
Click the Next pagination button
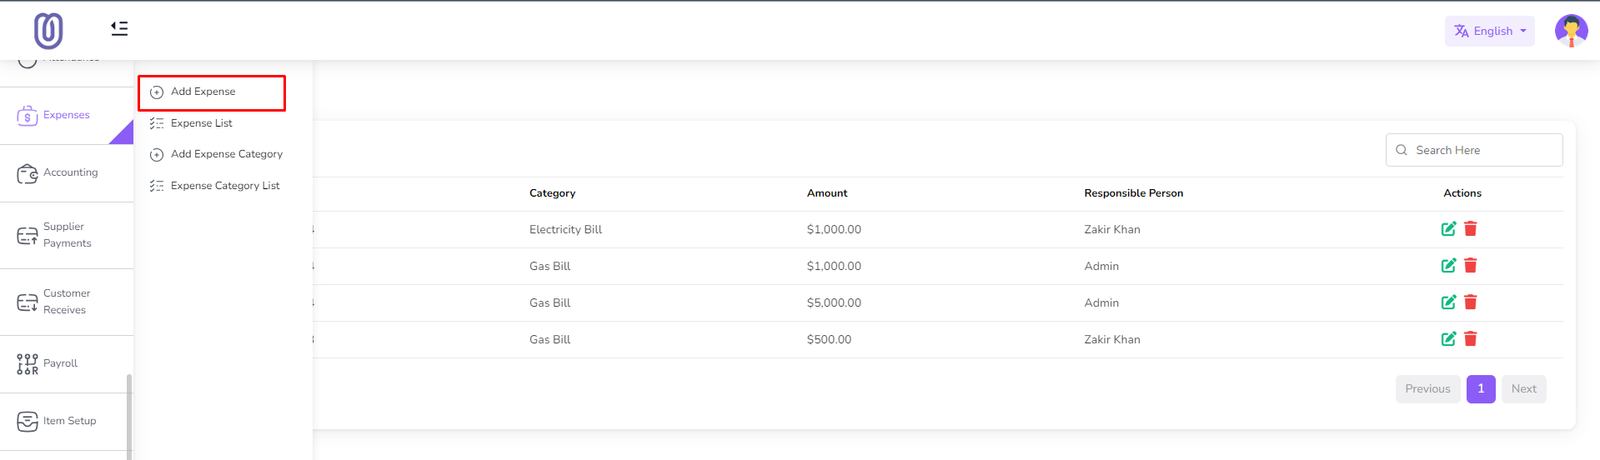[x=1523, y=389]
